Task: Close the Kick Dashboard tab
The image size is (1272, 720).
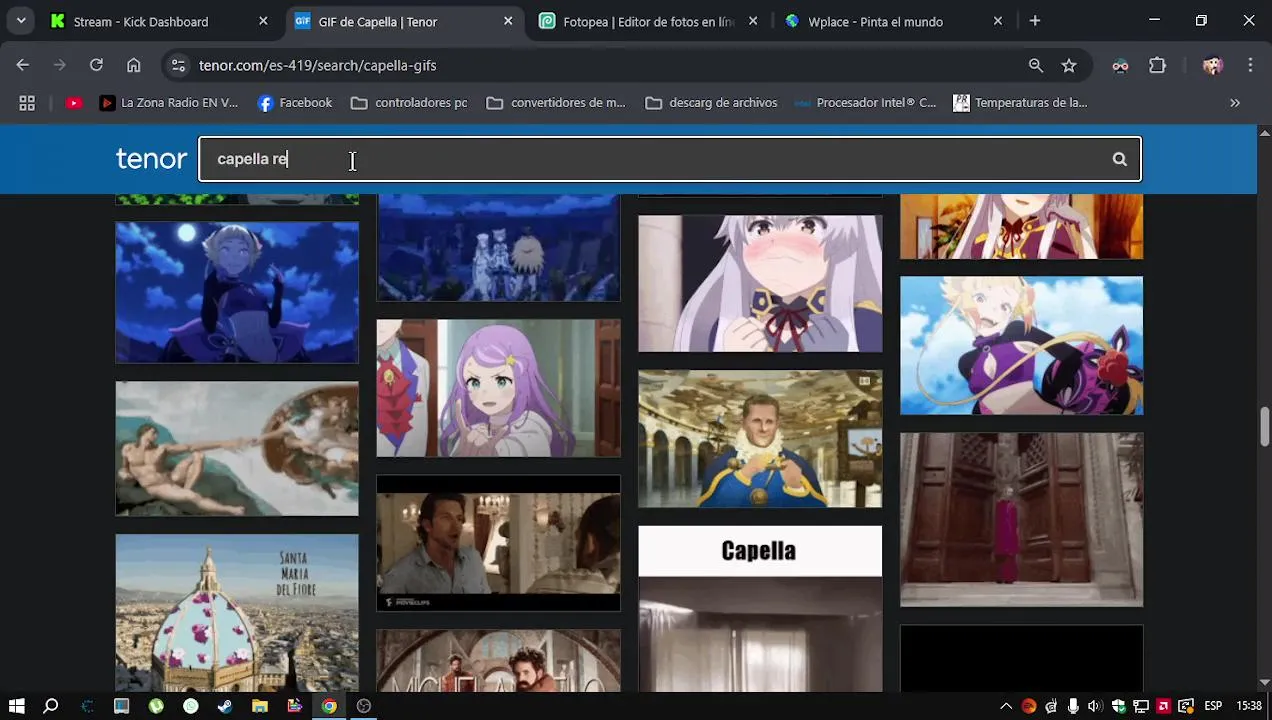Action: pyautogui.click(x=263, y=21)
